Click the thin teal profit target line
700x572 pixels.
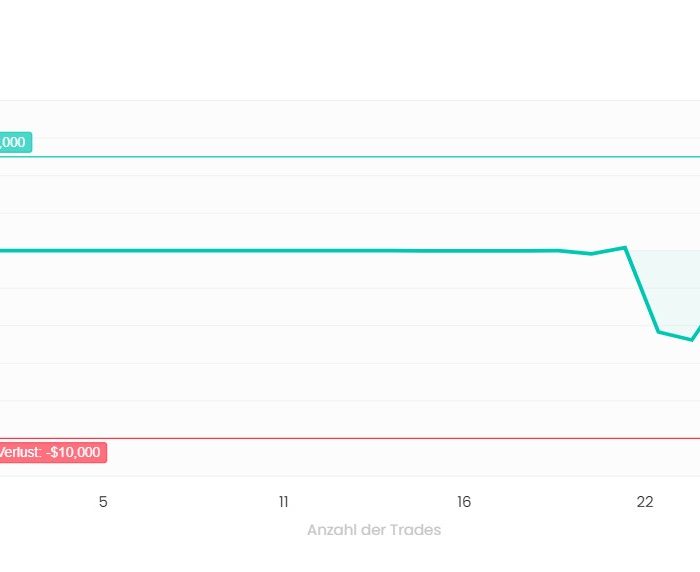tap(357, 157)
